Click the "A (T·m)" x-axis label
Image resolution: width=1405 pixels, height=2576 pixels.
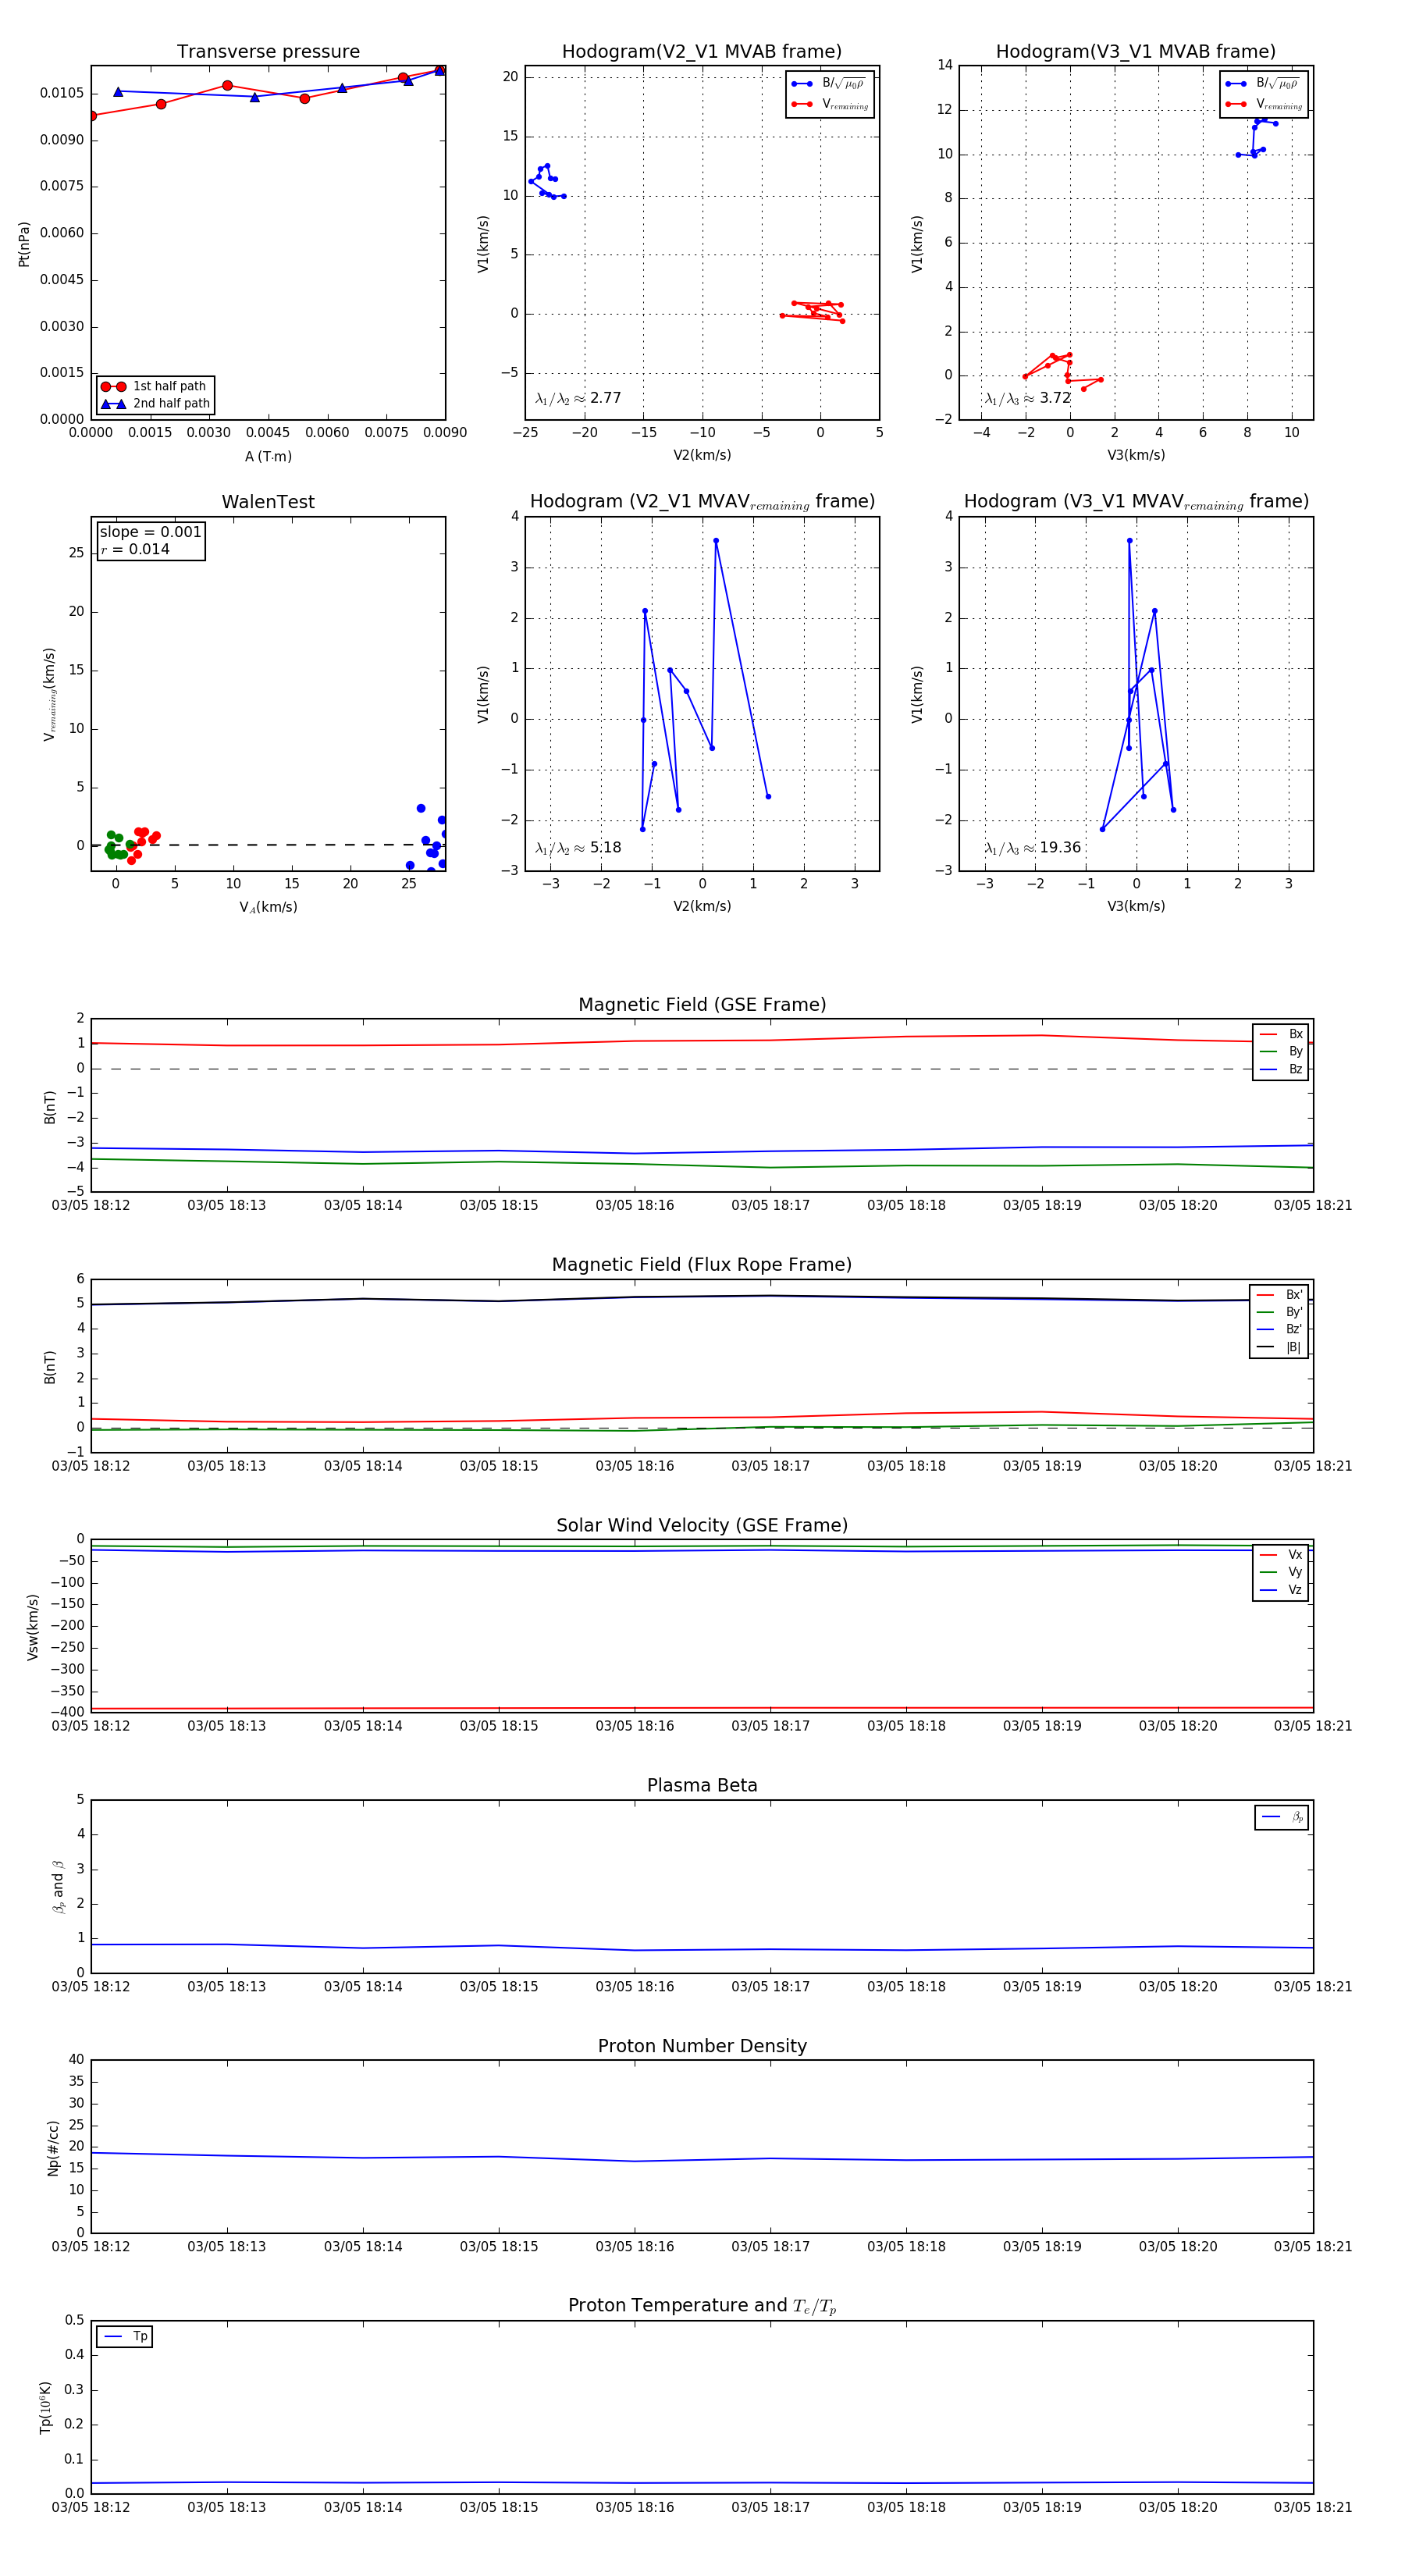point(268,456)
